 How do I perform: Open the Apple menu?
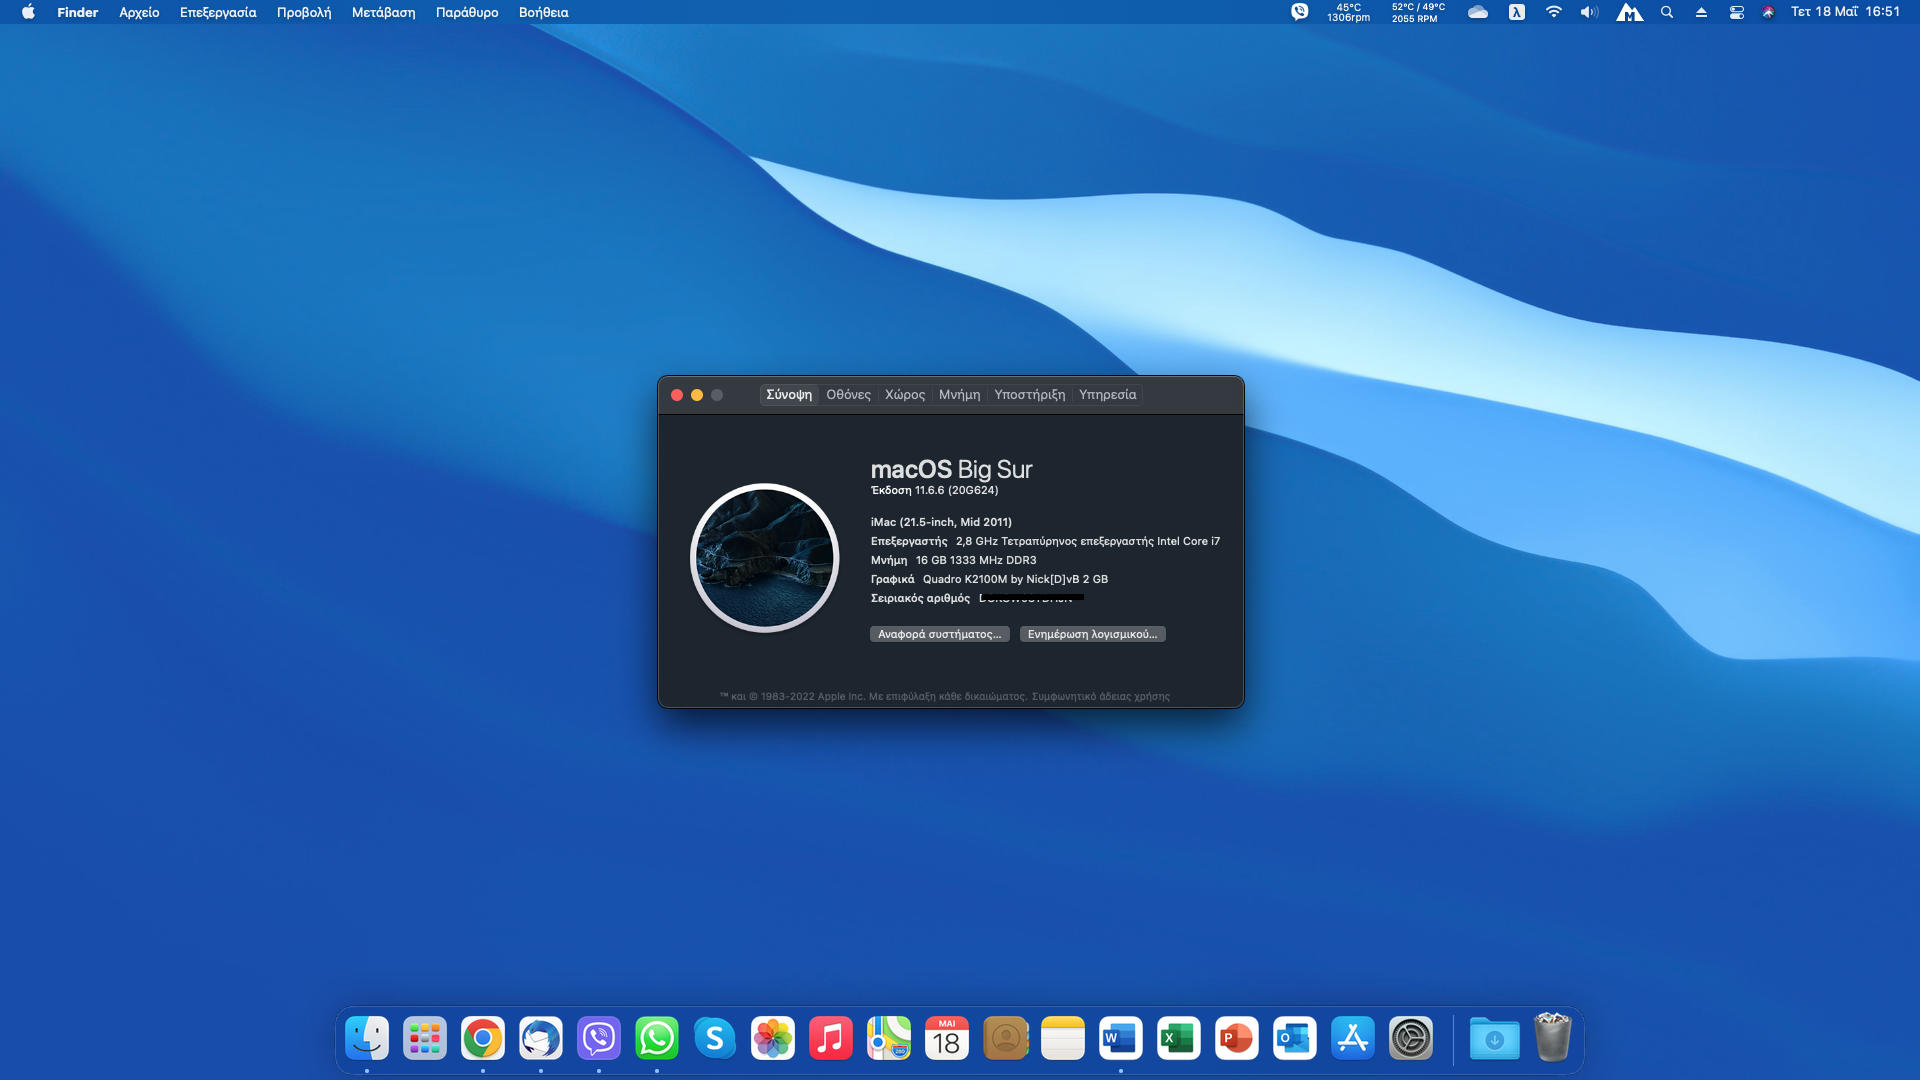[28, 12]
